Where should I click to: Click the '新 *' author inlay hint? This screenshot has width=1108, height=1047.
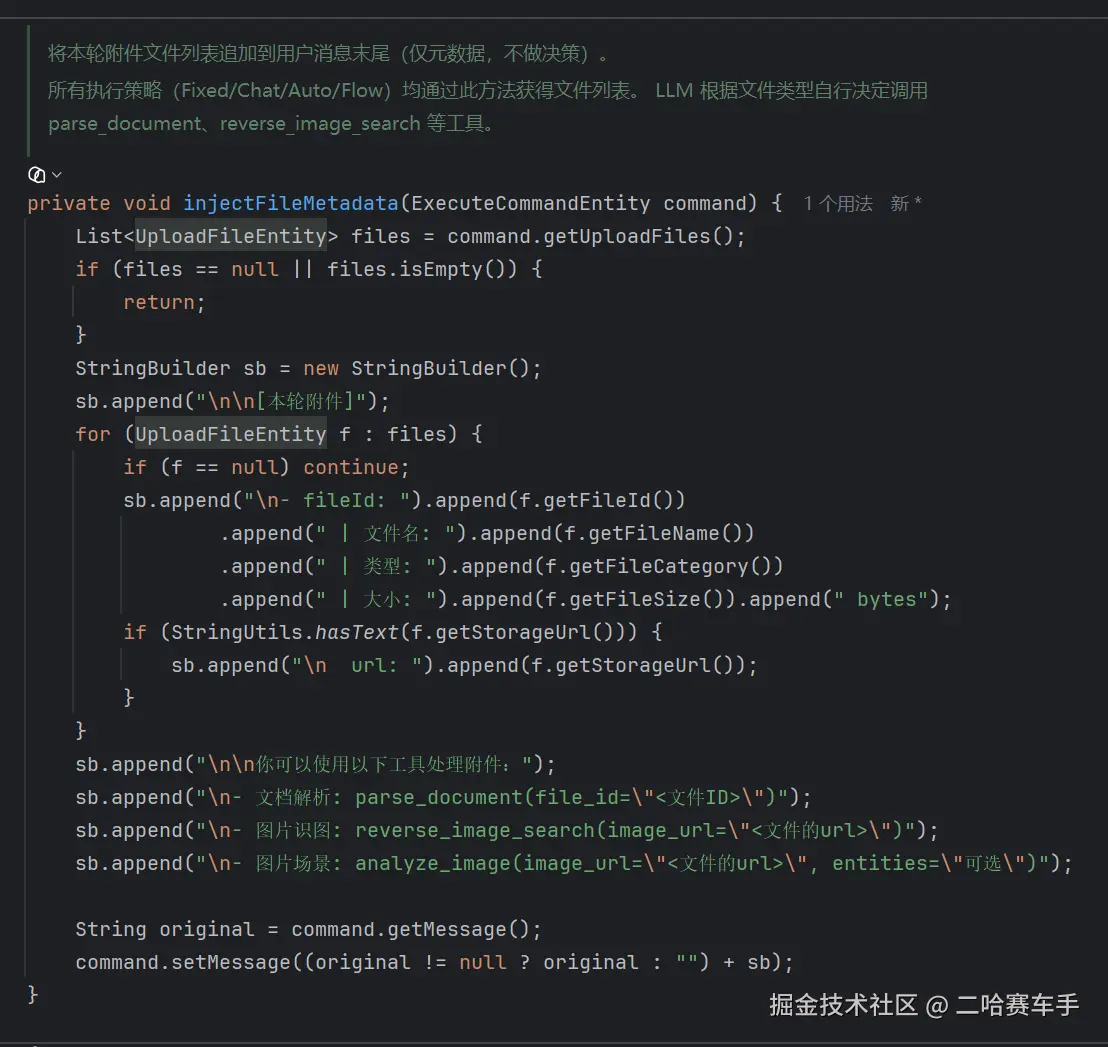tap(906, 203)
